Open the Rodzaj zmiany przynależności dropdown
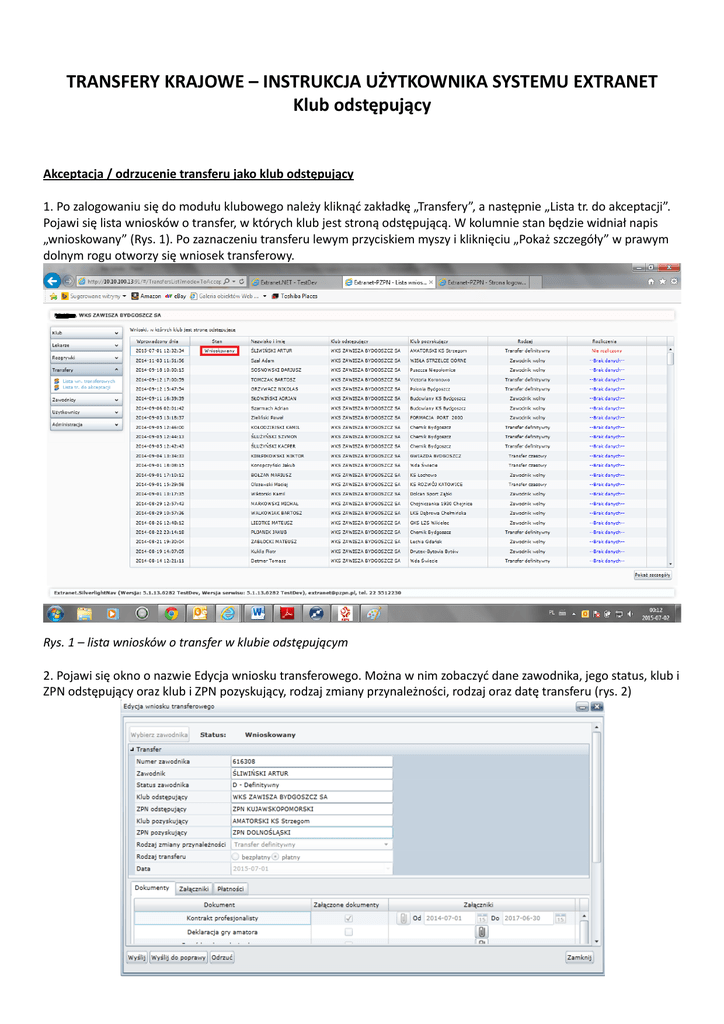Viewport: 724px width, 1024px height. click(311, 844)
